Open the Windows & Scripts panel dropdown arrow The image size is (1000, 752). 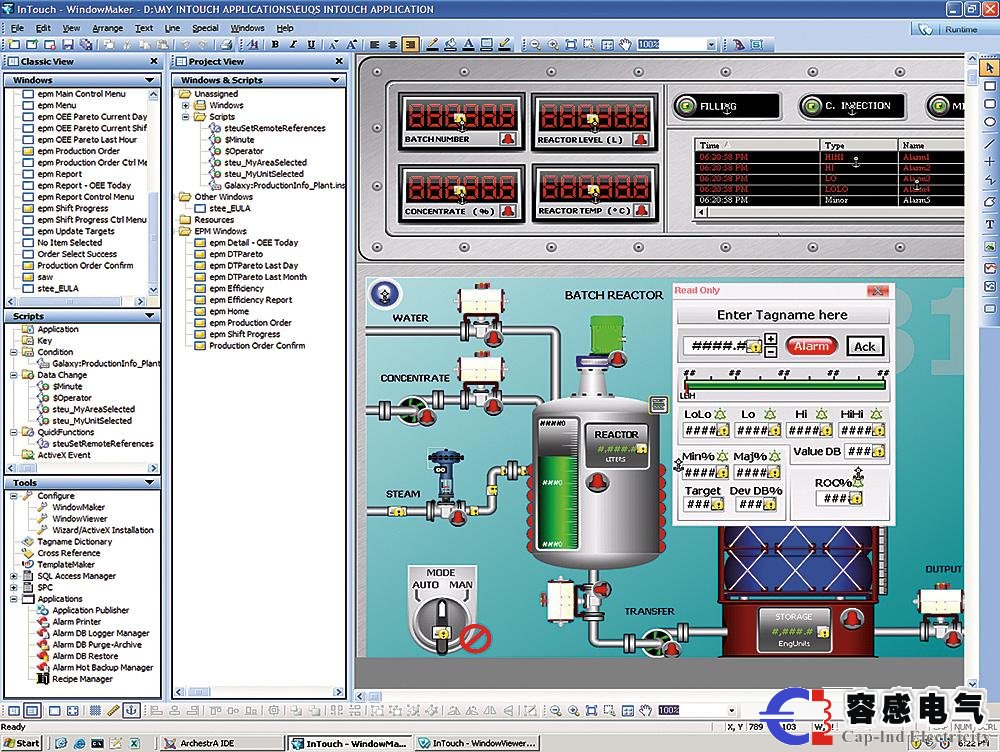[335, 80]
